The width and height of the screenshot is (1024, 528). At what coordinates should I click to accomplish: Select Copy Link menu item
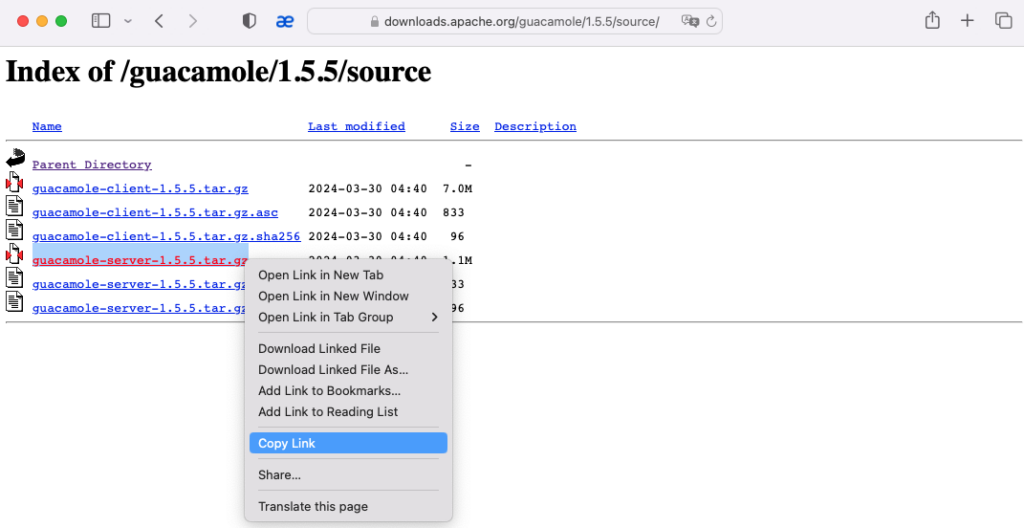point(348,443)
